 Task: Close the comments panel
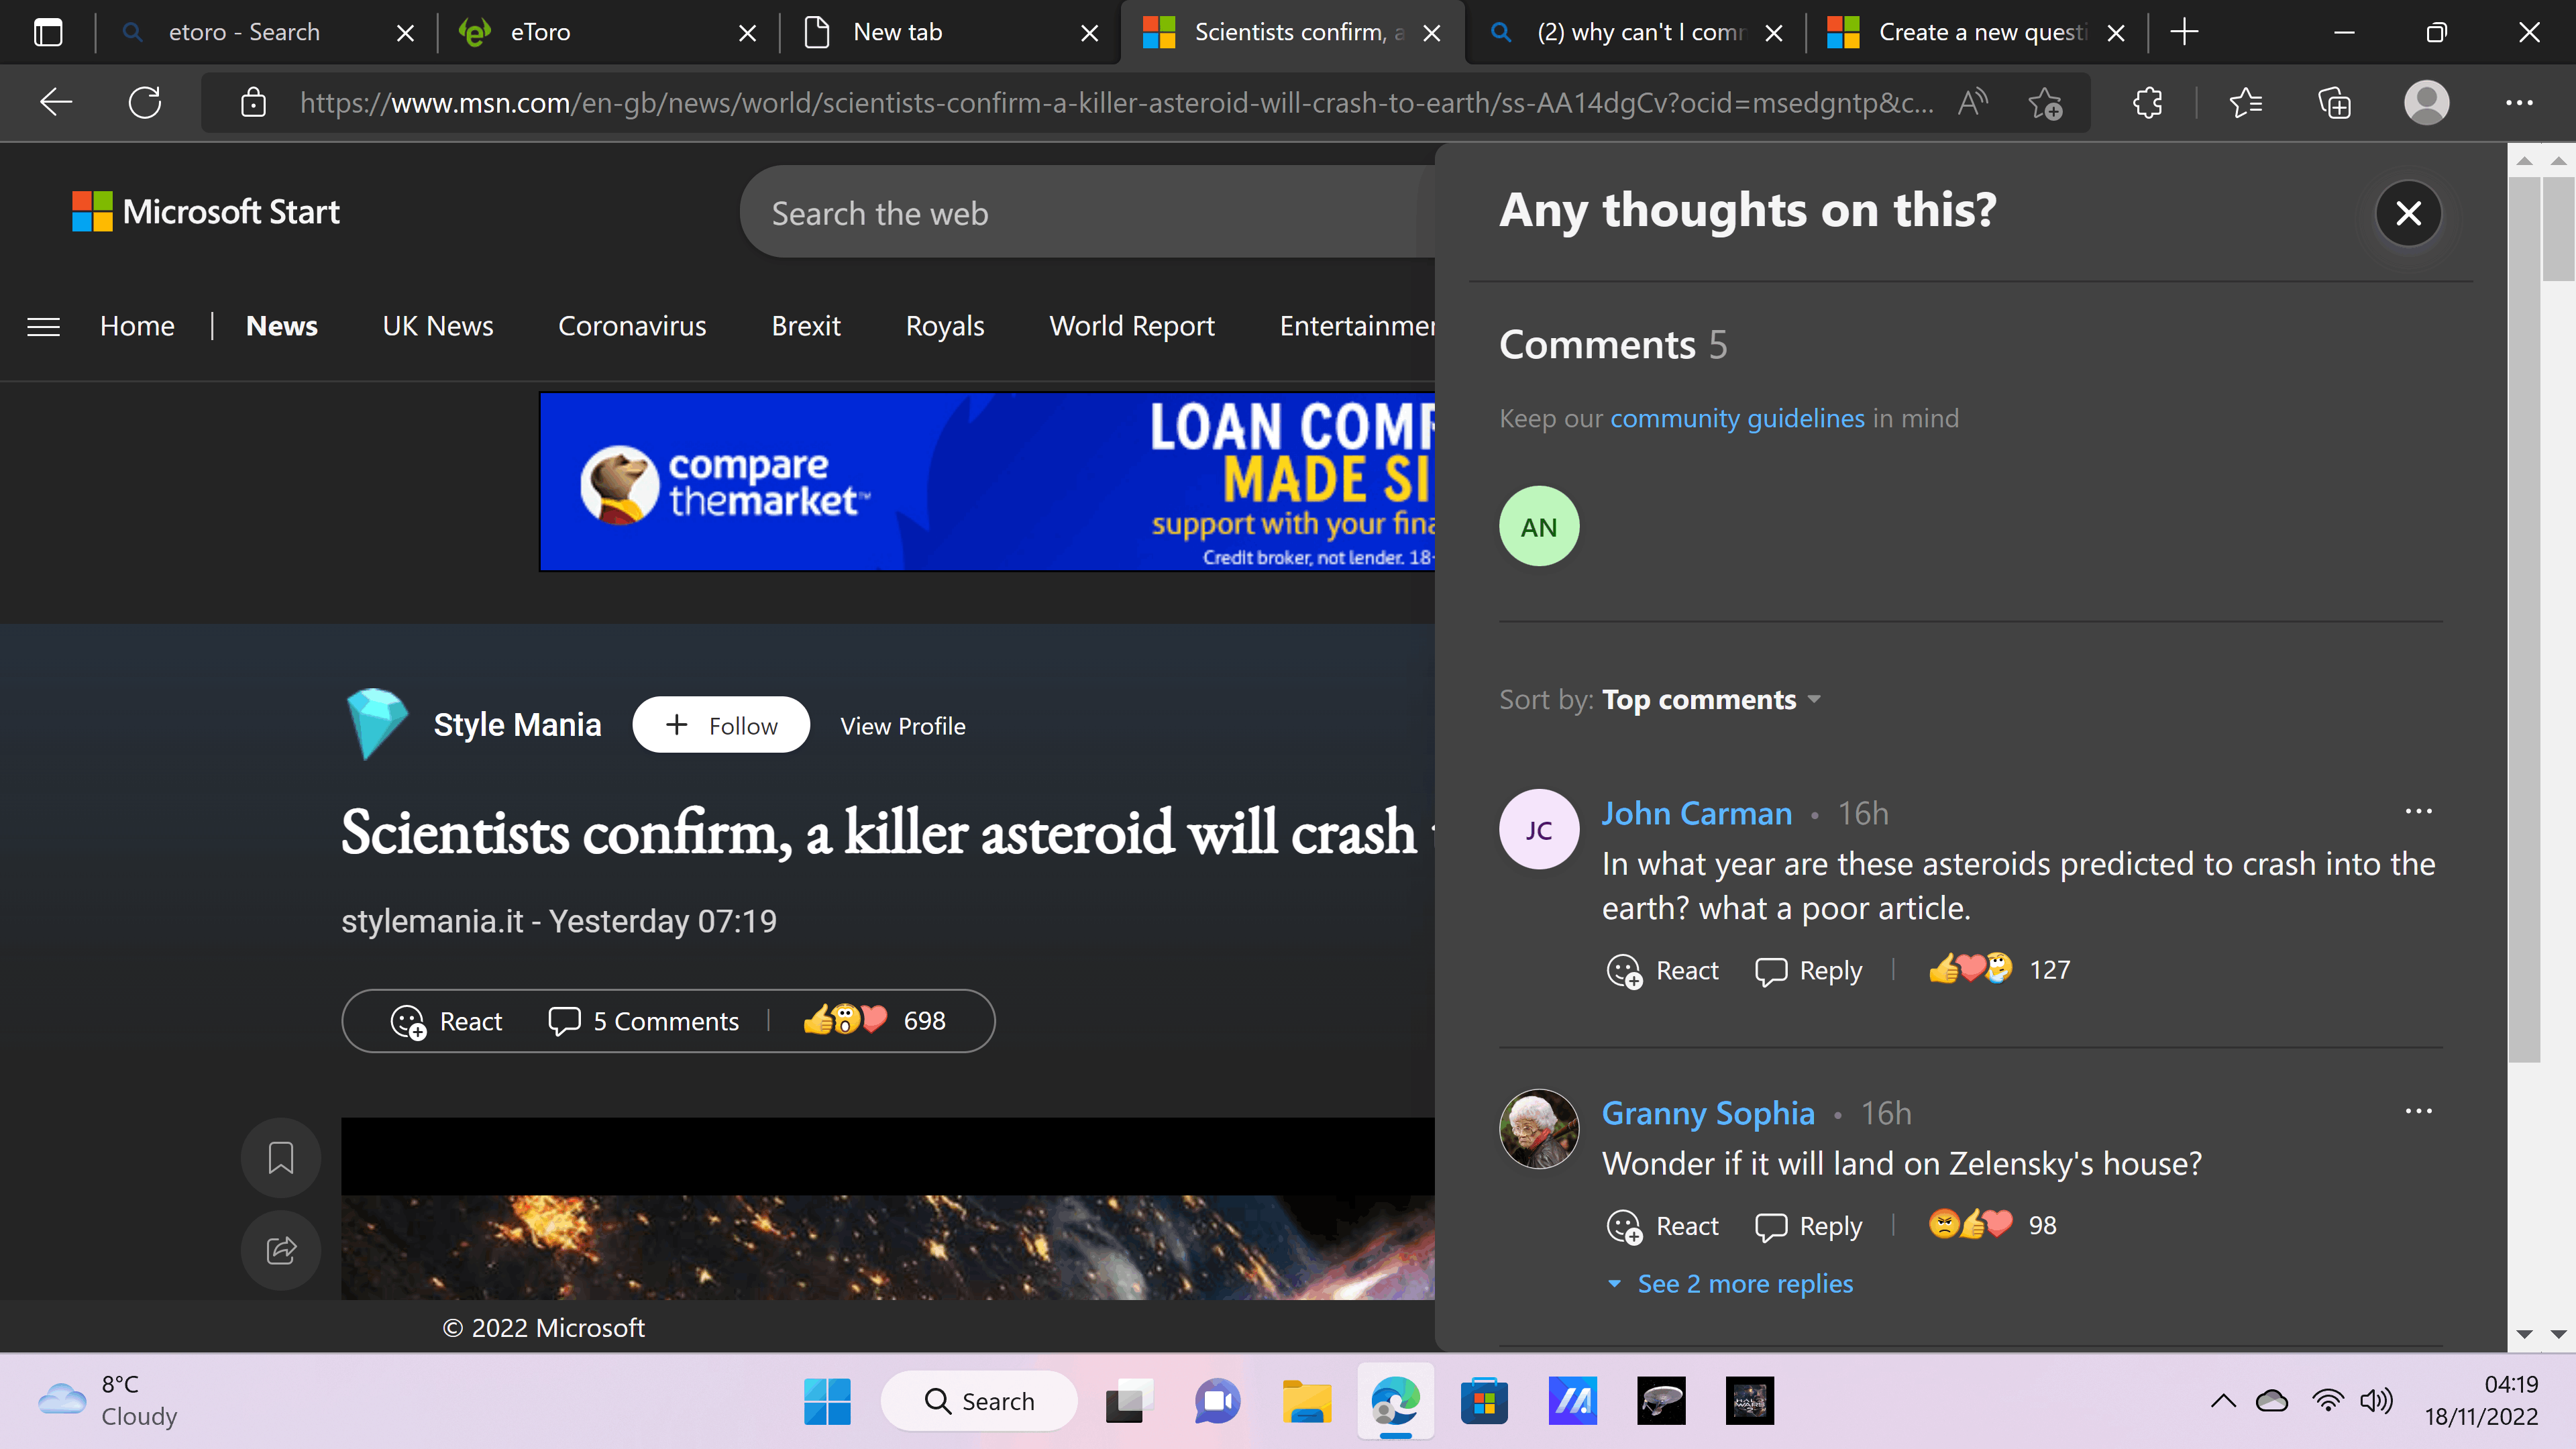pyautogui.click(x=2408, y=213)
